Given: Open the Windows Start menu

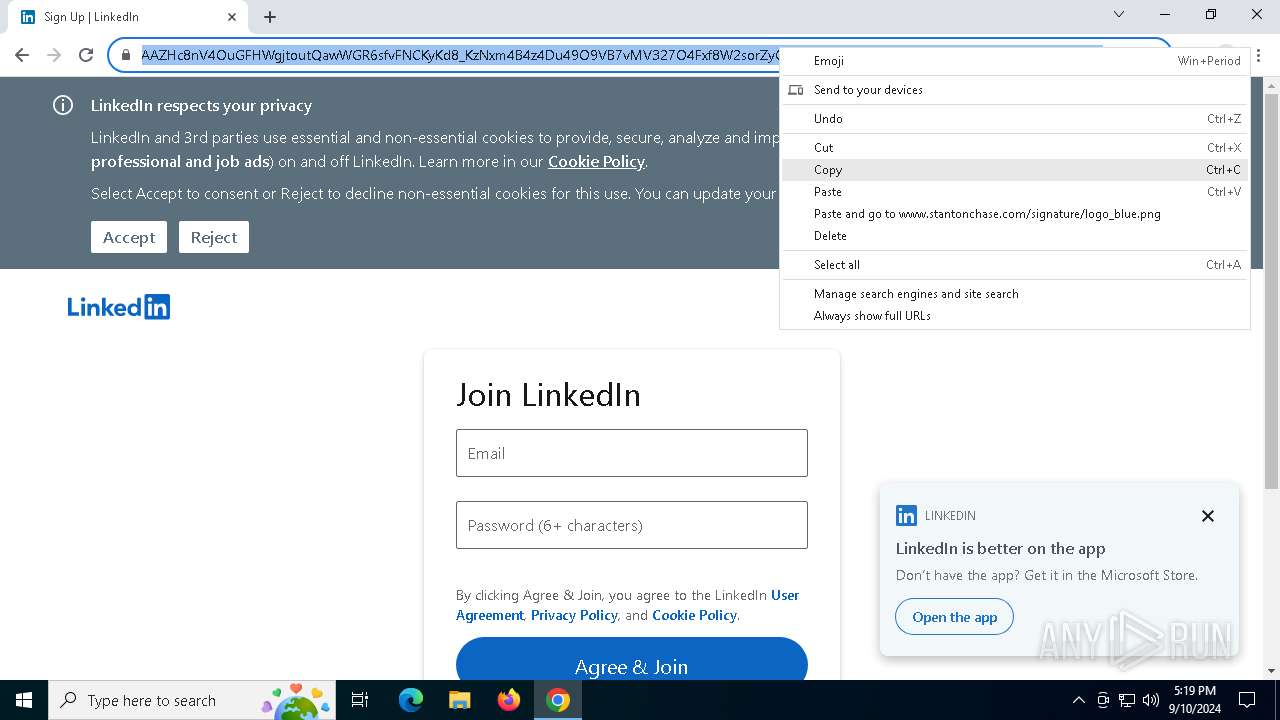Looking at the screenshot, I should [24, 700].
